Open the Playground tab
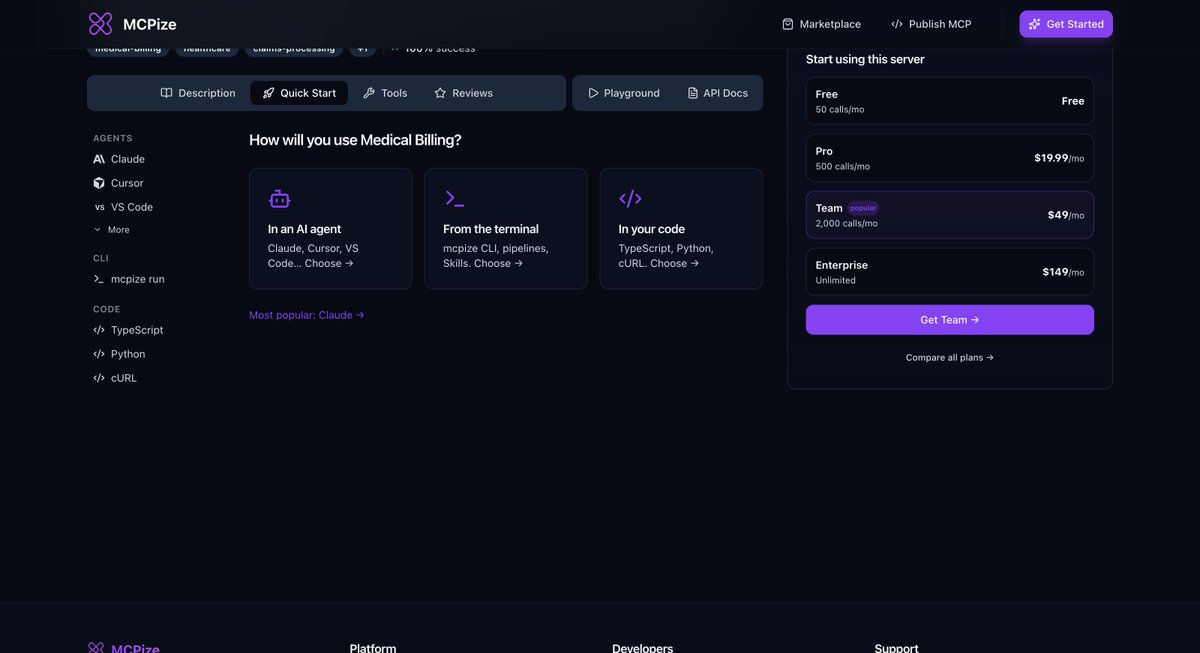The height and width of the screenshot is (653, 1200). pyautogui.click(x=624, y=93)
